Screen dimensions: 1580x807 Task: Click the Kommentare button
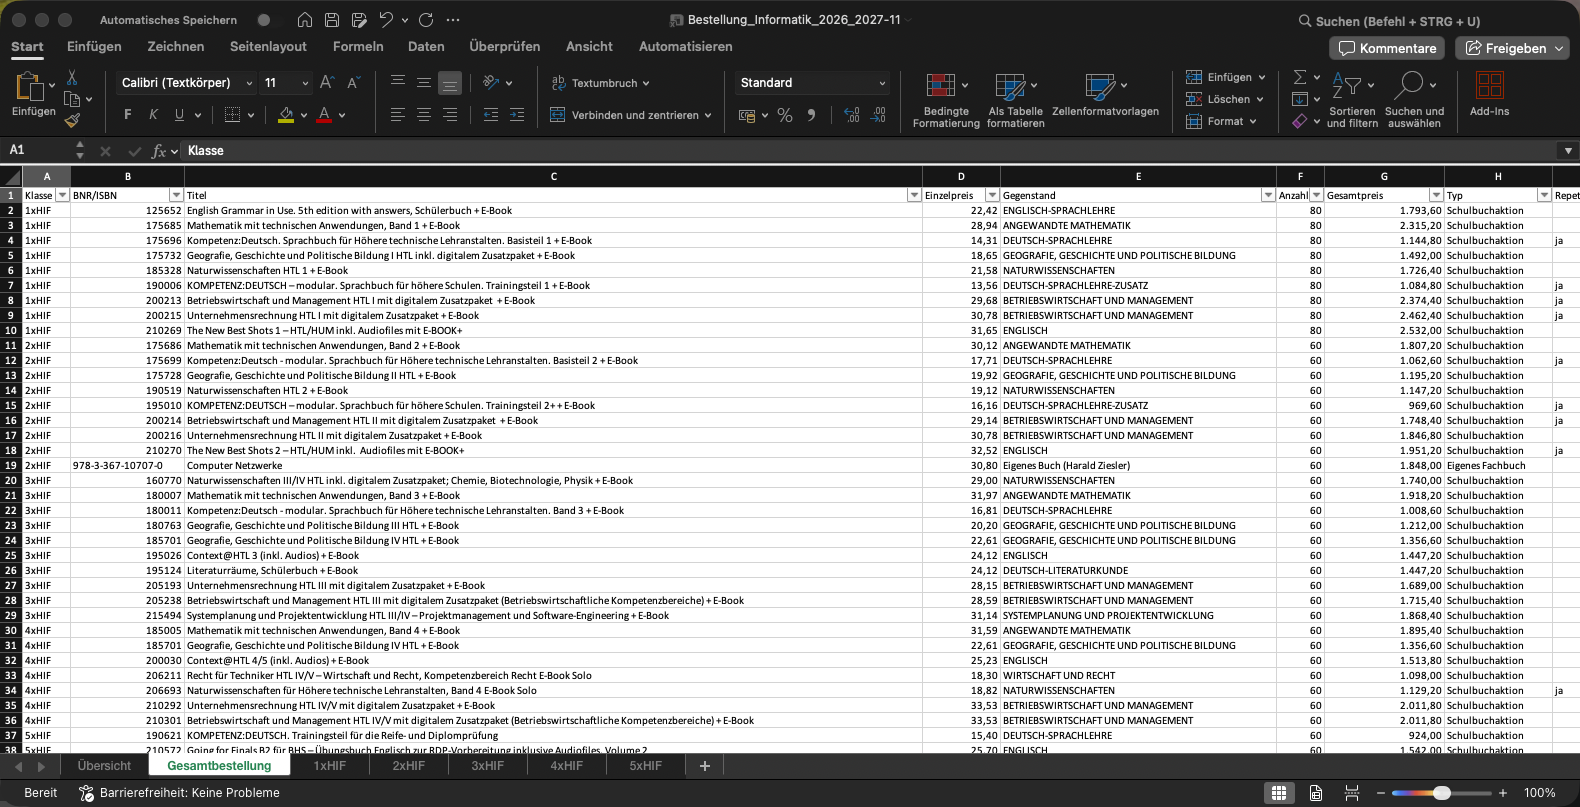point(1388,48)
